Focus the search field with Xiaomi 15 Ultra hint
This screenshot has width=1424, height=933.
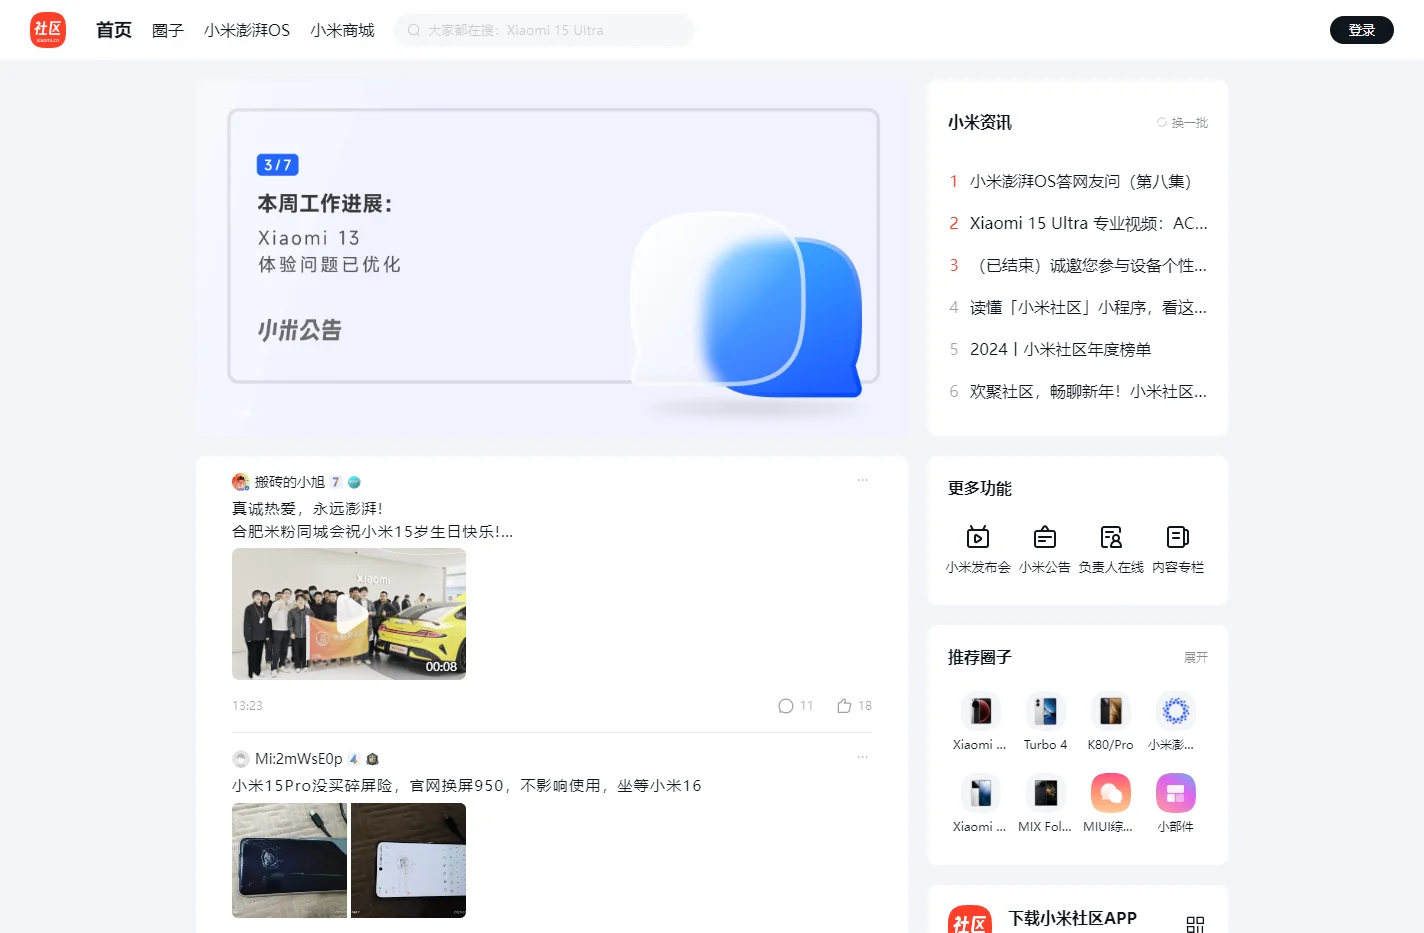coord(543,30)
